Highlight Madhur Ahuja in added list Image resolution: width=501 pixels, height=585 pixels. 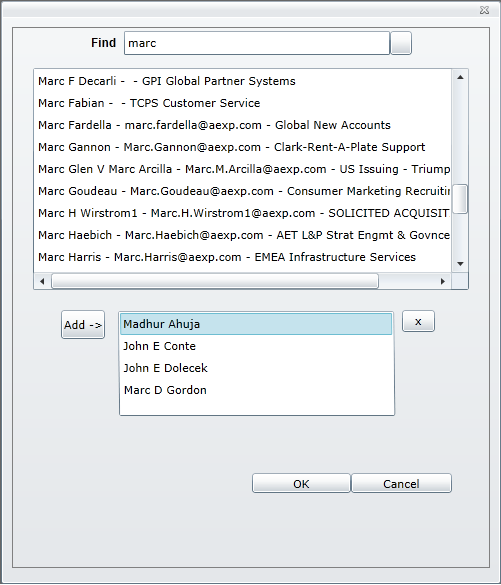coord(256,324)
